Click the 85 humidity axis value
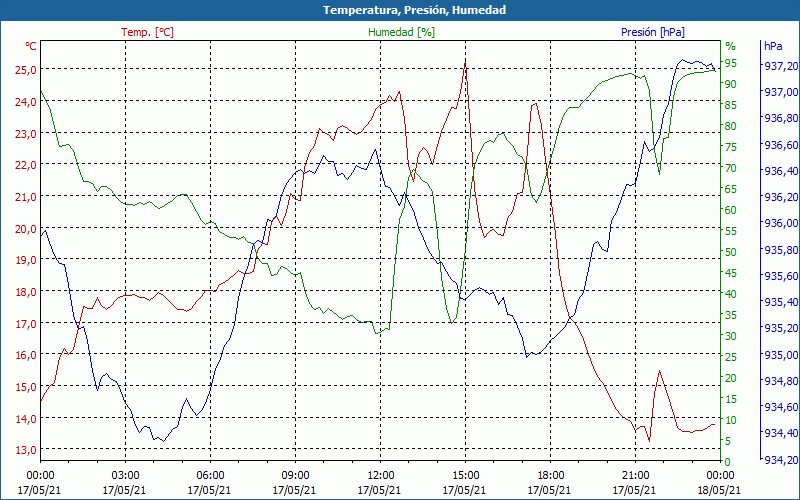The image size is (800, 500). (x=731, y=105)
